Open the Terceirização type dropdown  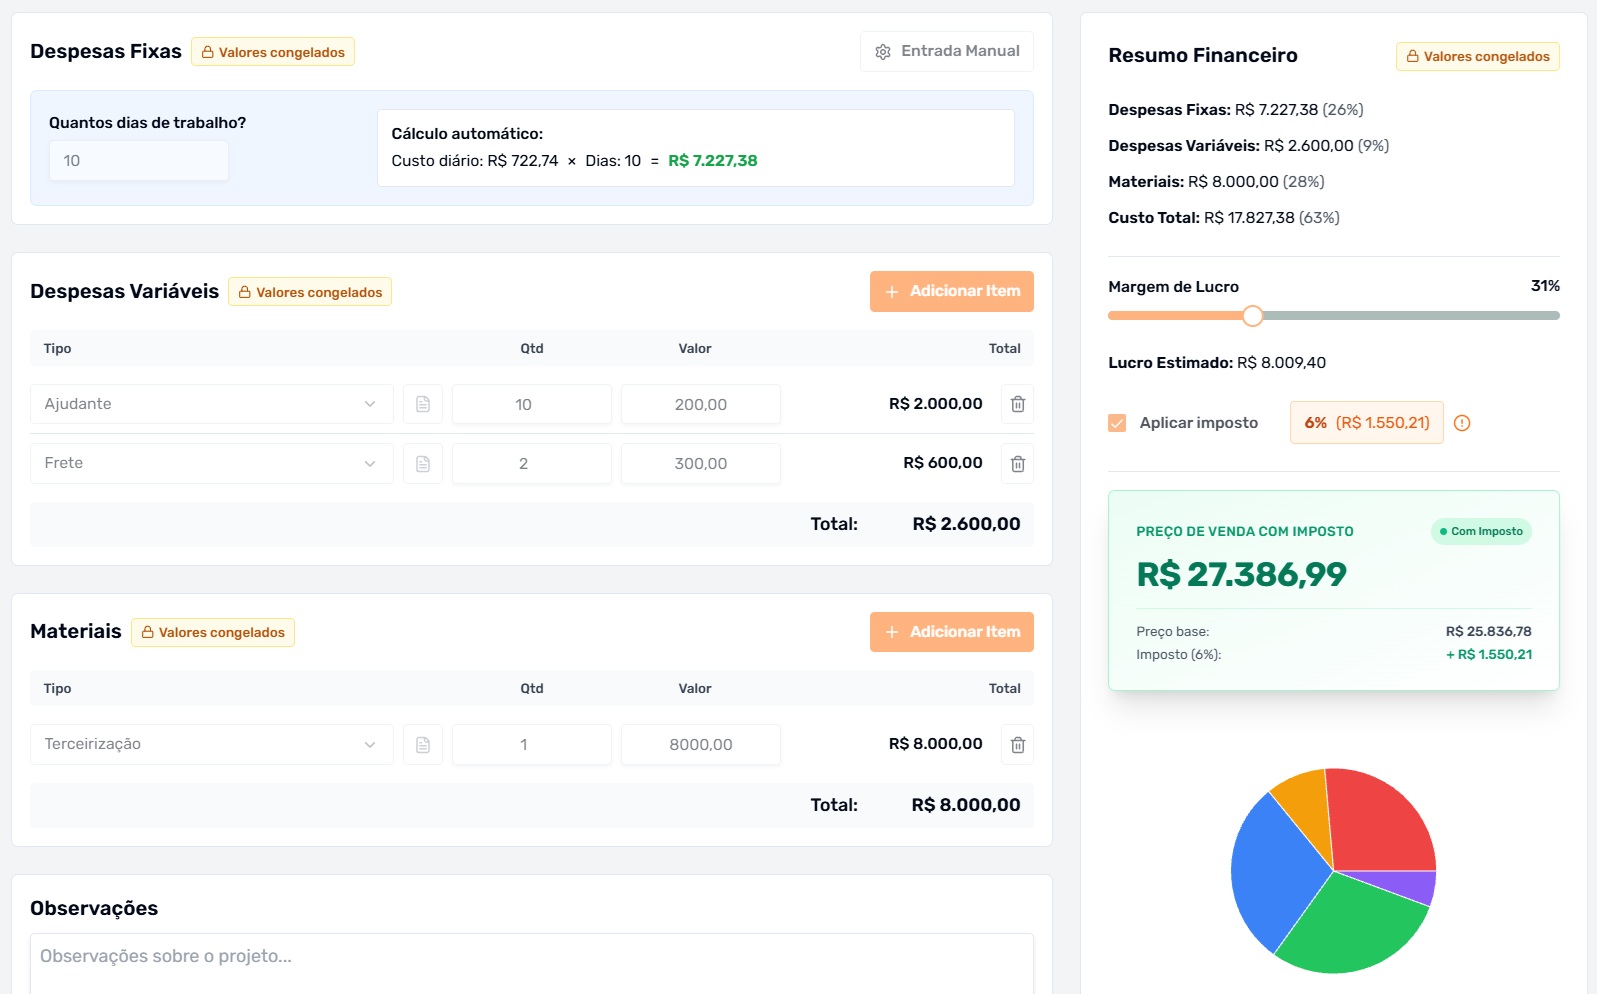(369, 745)
